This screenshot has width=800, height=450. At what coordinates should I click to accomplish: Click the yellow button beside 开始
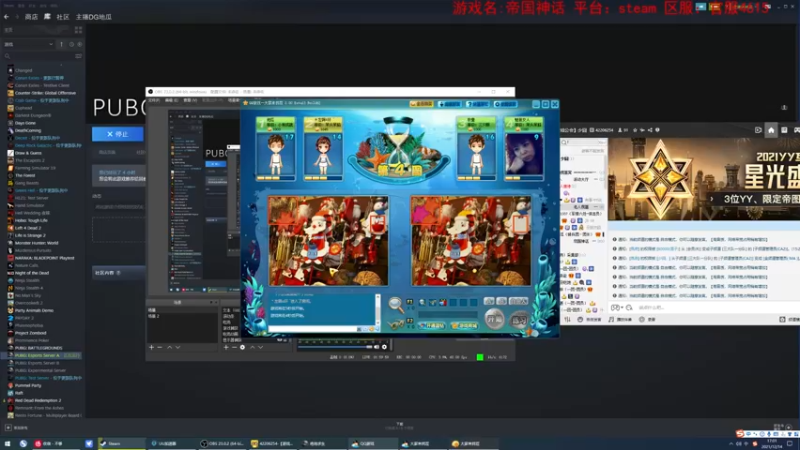coord(464,325)
